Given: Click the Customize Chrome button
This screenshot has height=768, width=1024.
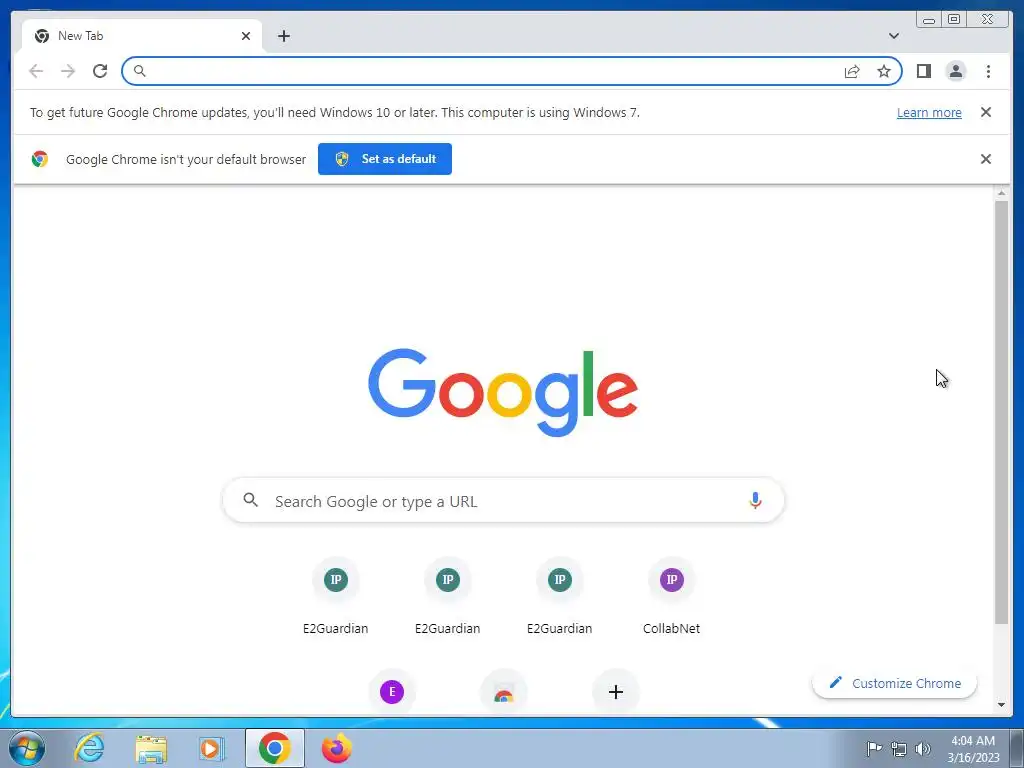Looking at the screenshot, I should pyautogui.click(x=895, y=683).
